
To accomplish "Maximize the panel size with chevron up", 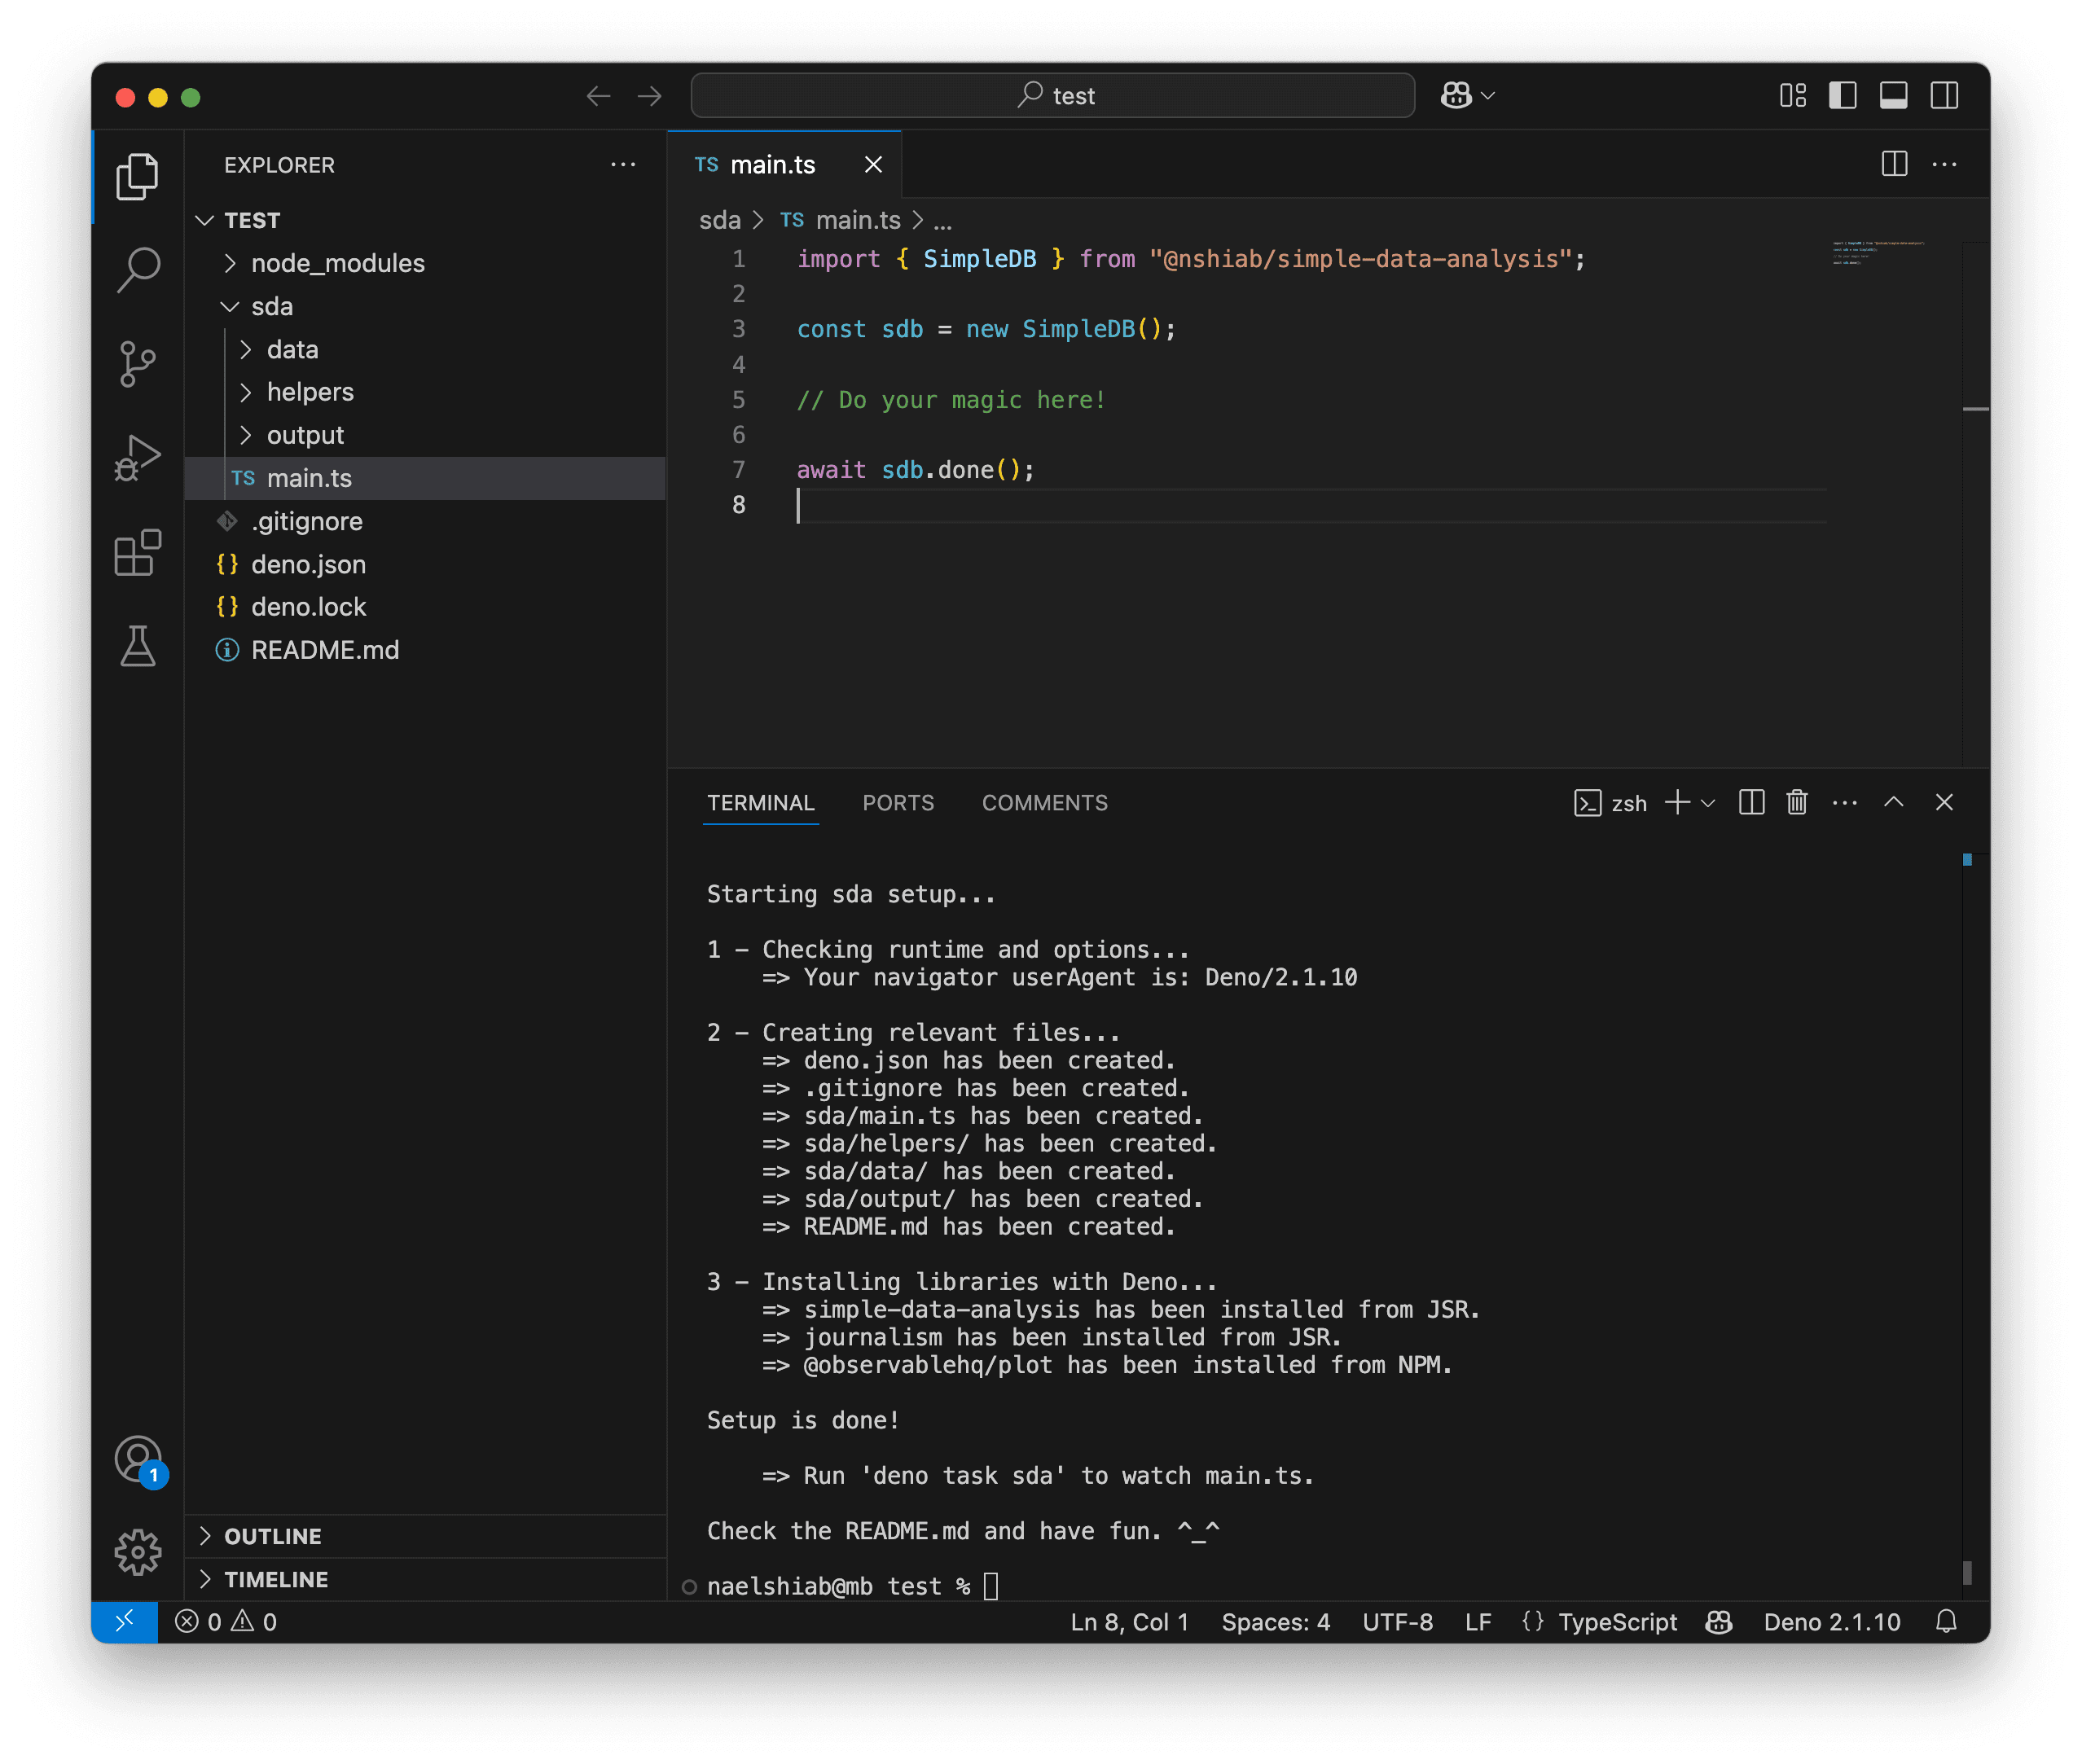I will (x=1894, y=803).
